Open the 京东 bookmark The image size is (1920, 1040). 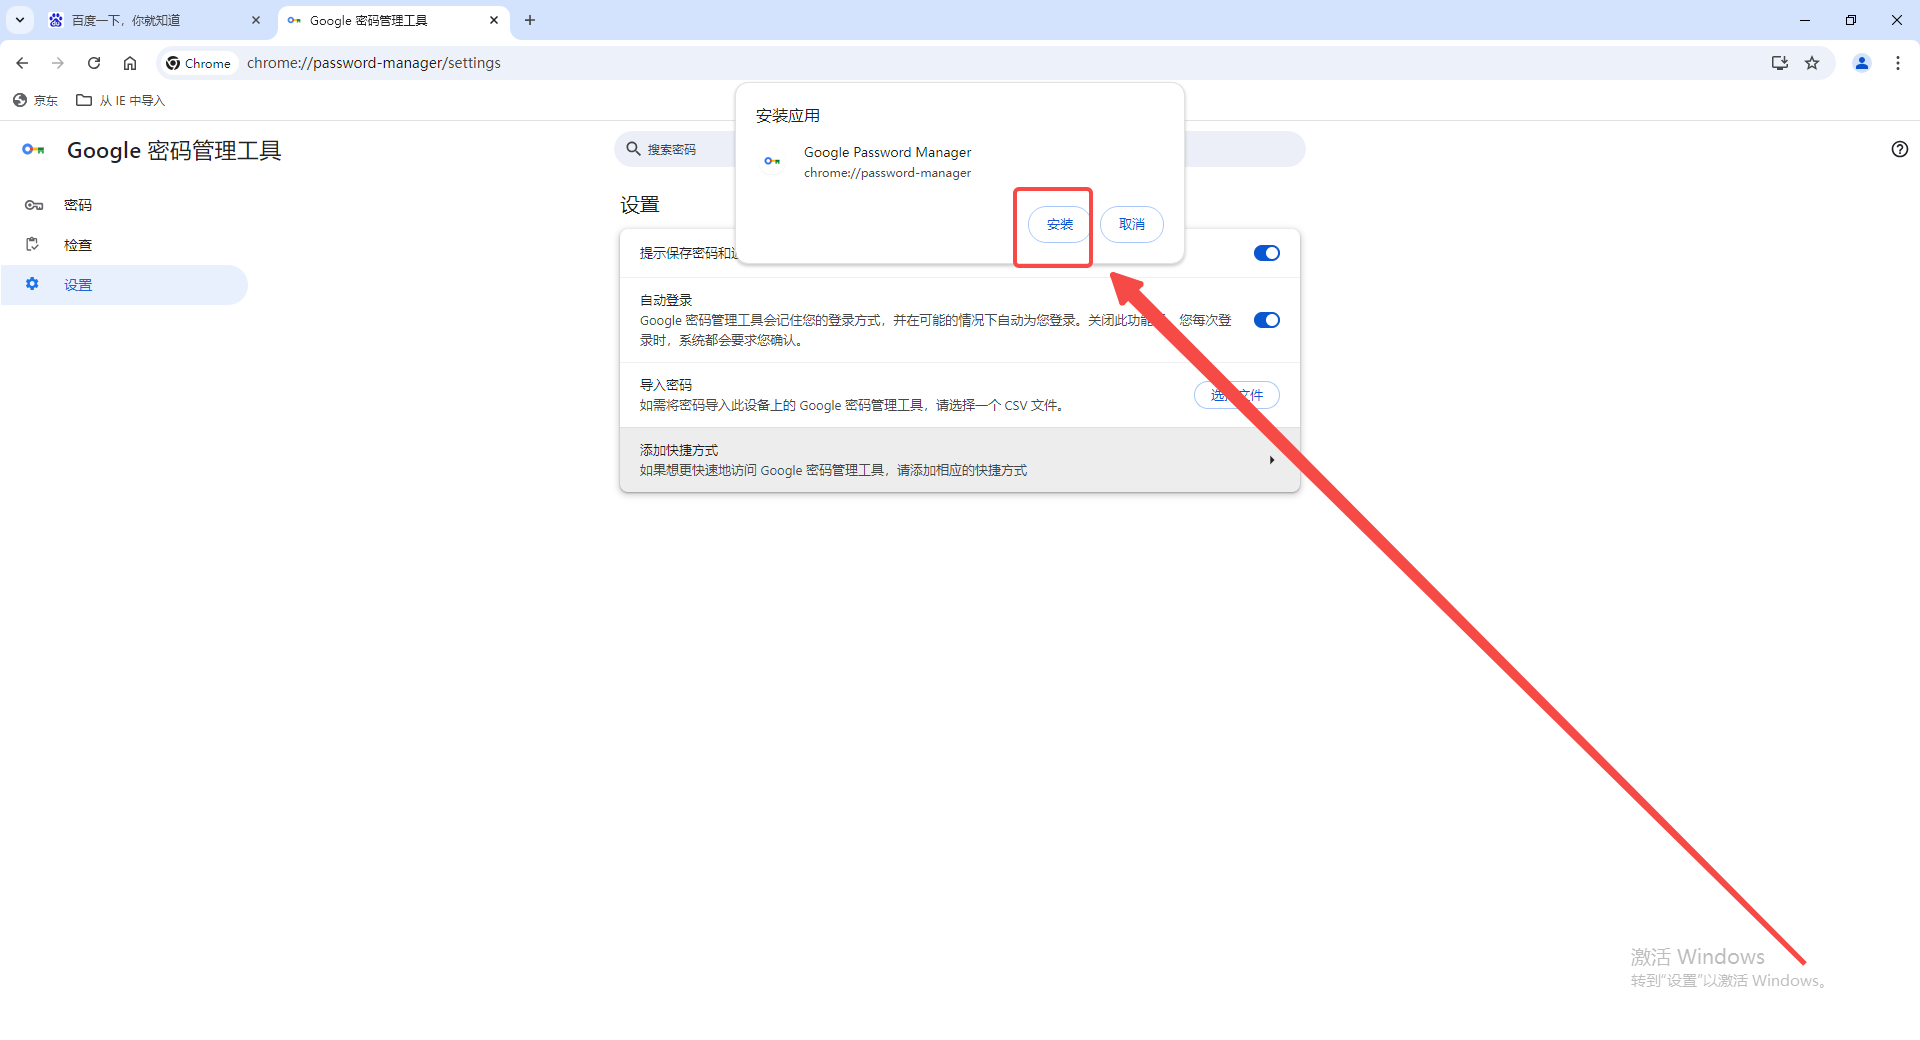[x=36, y=100]
